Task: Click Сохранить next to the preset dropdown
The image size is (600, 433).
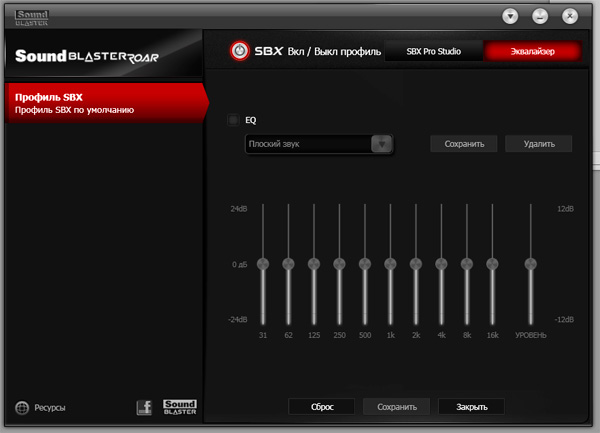Action: click(x=464, y=144)
